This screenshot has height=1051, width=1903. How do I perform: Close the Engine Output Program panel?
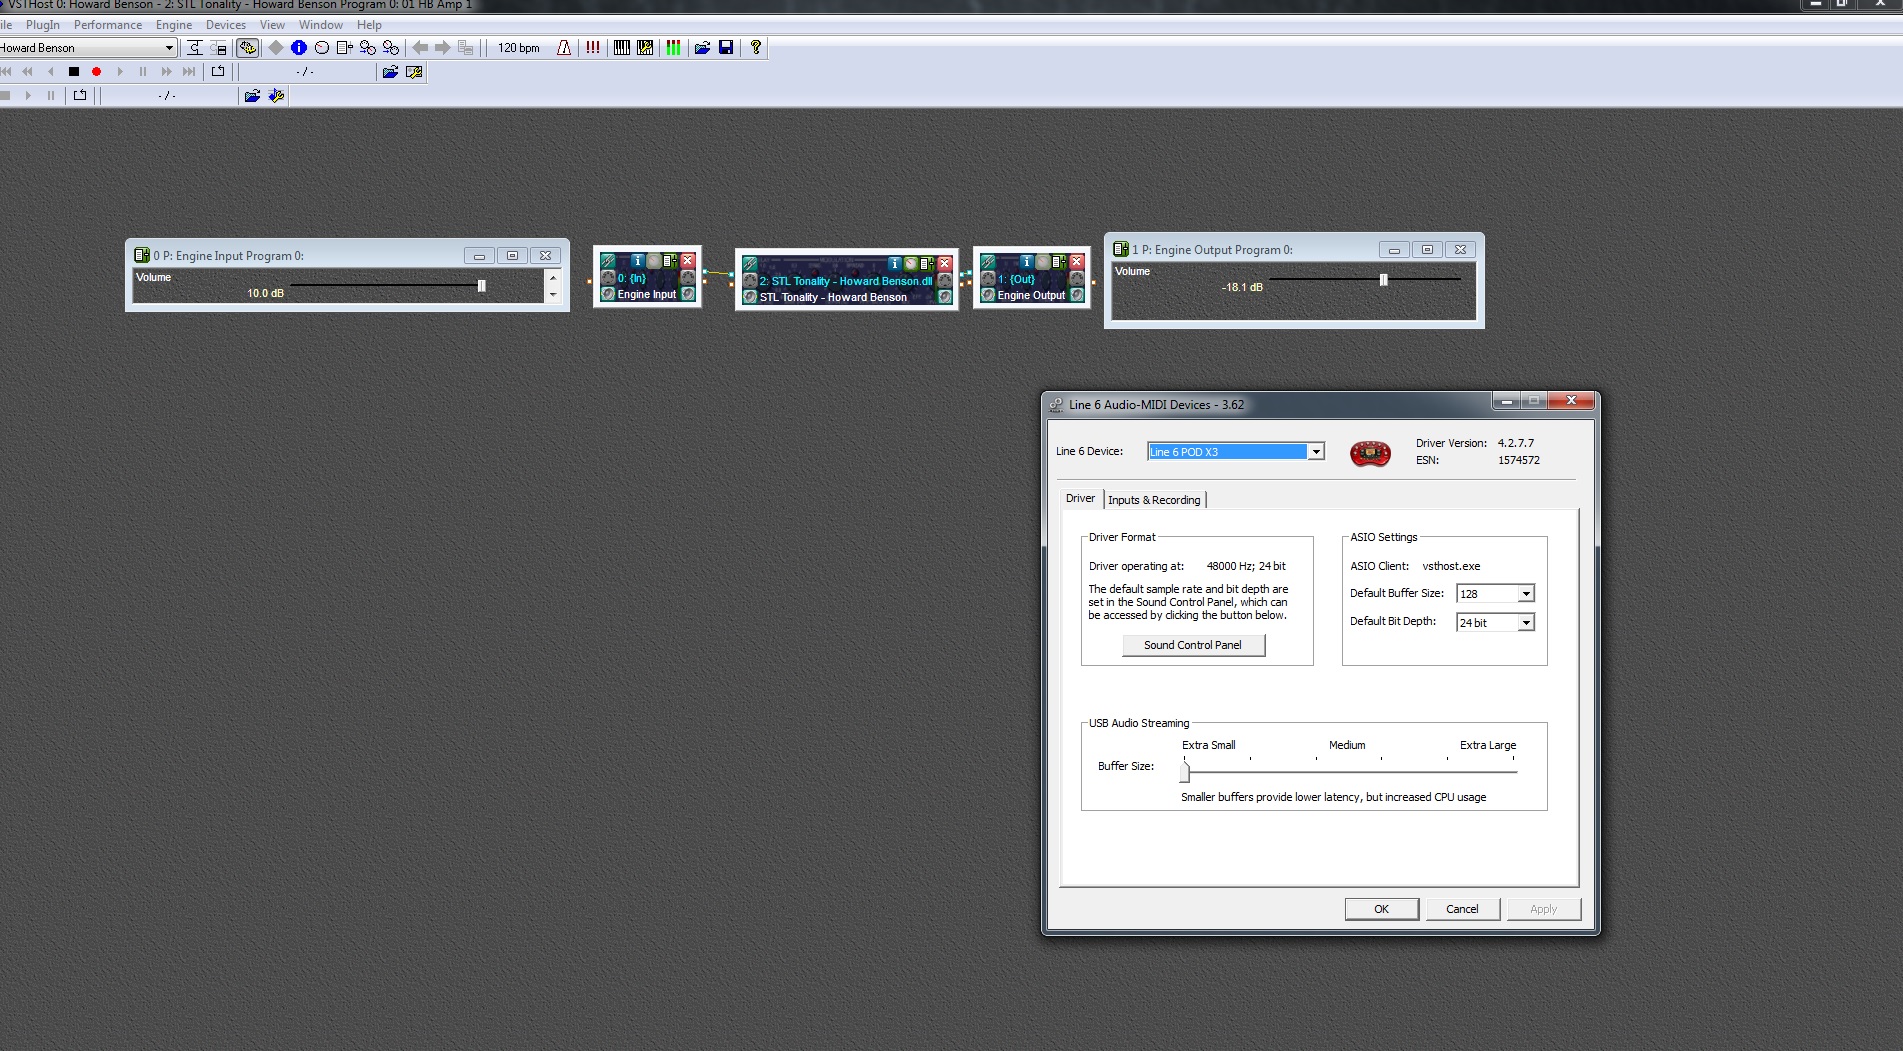(1460, 250)
